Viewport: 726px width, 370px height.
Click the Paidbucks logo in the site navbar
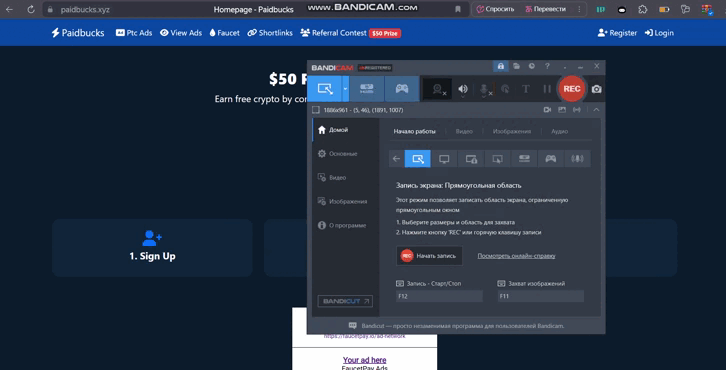point(78,33)
